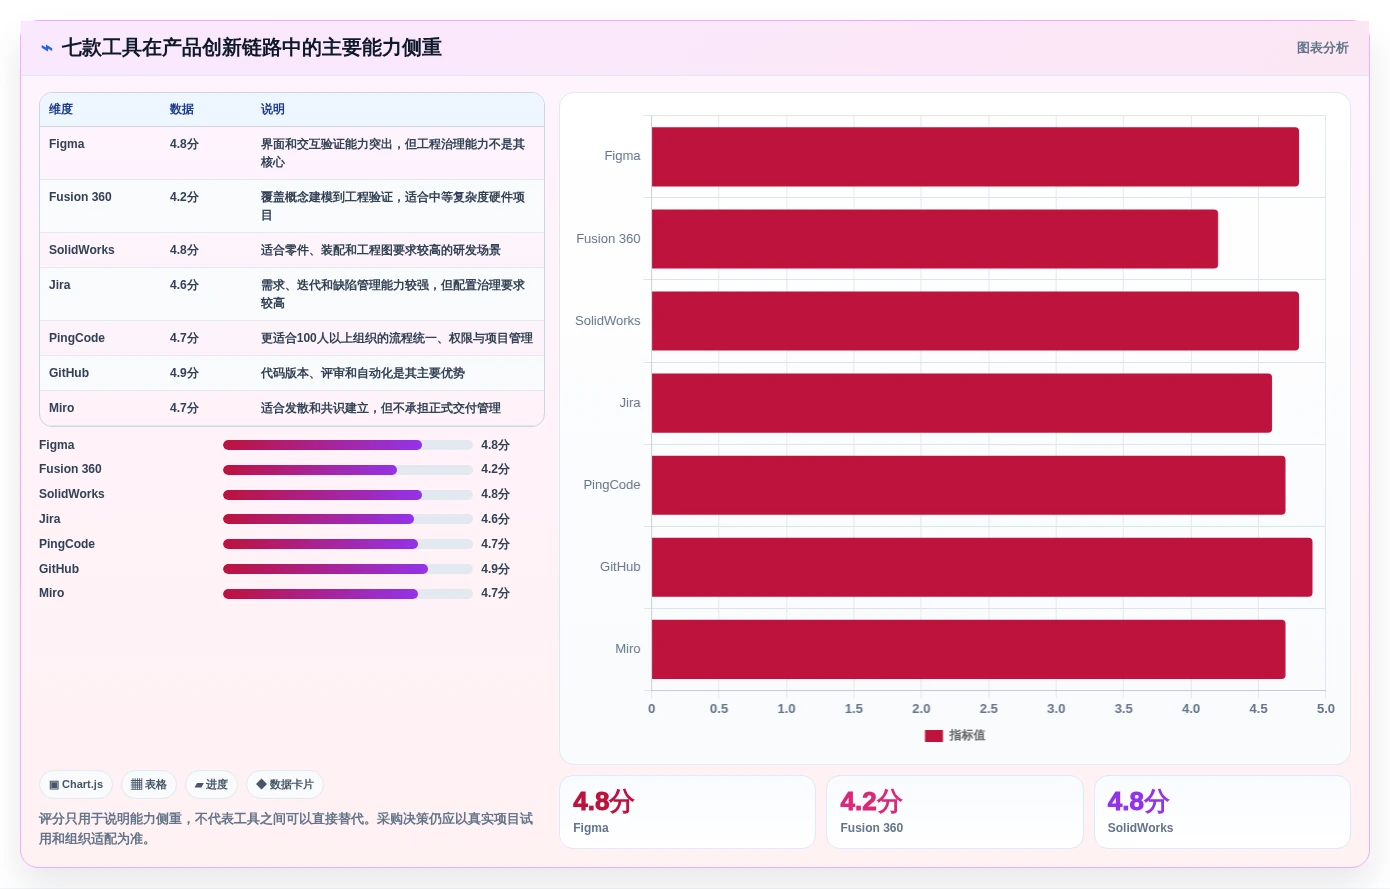Click the GitHub label in the progress list

(x=59, y=569)
